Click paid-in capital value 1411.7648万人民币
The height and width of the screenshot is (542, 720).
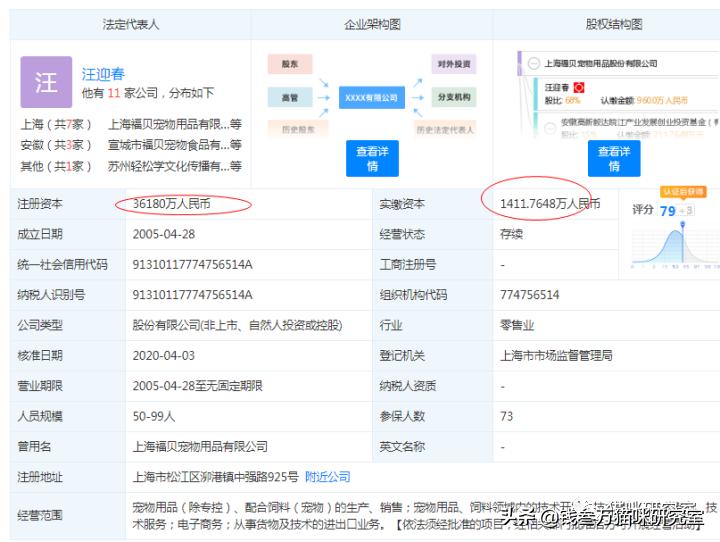pos(550,203)
